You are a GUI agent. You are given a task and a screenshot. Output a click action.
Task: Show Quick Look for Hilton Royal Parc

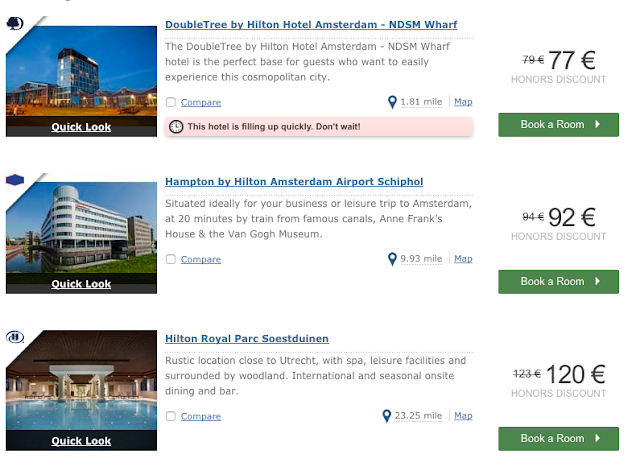tap(81, 441)
